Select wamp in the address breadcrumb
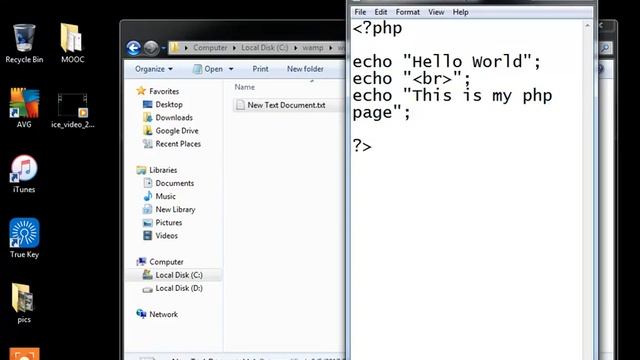Screen dimensions: 640x360 point(313,48)
